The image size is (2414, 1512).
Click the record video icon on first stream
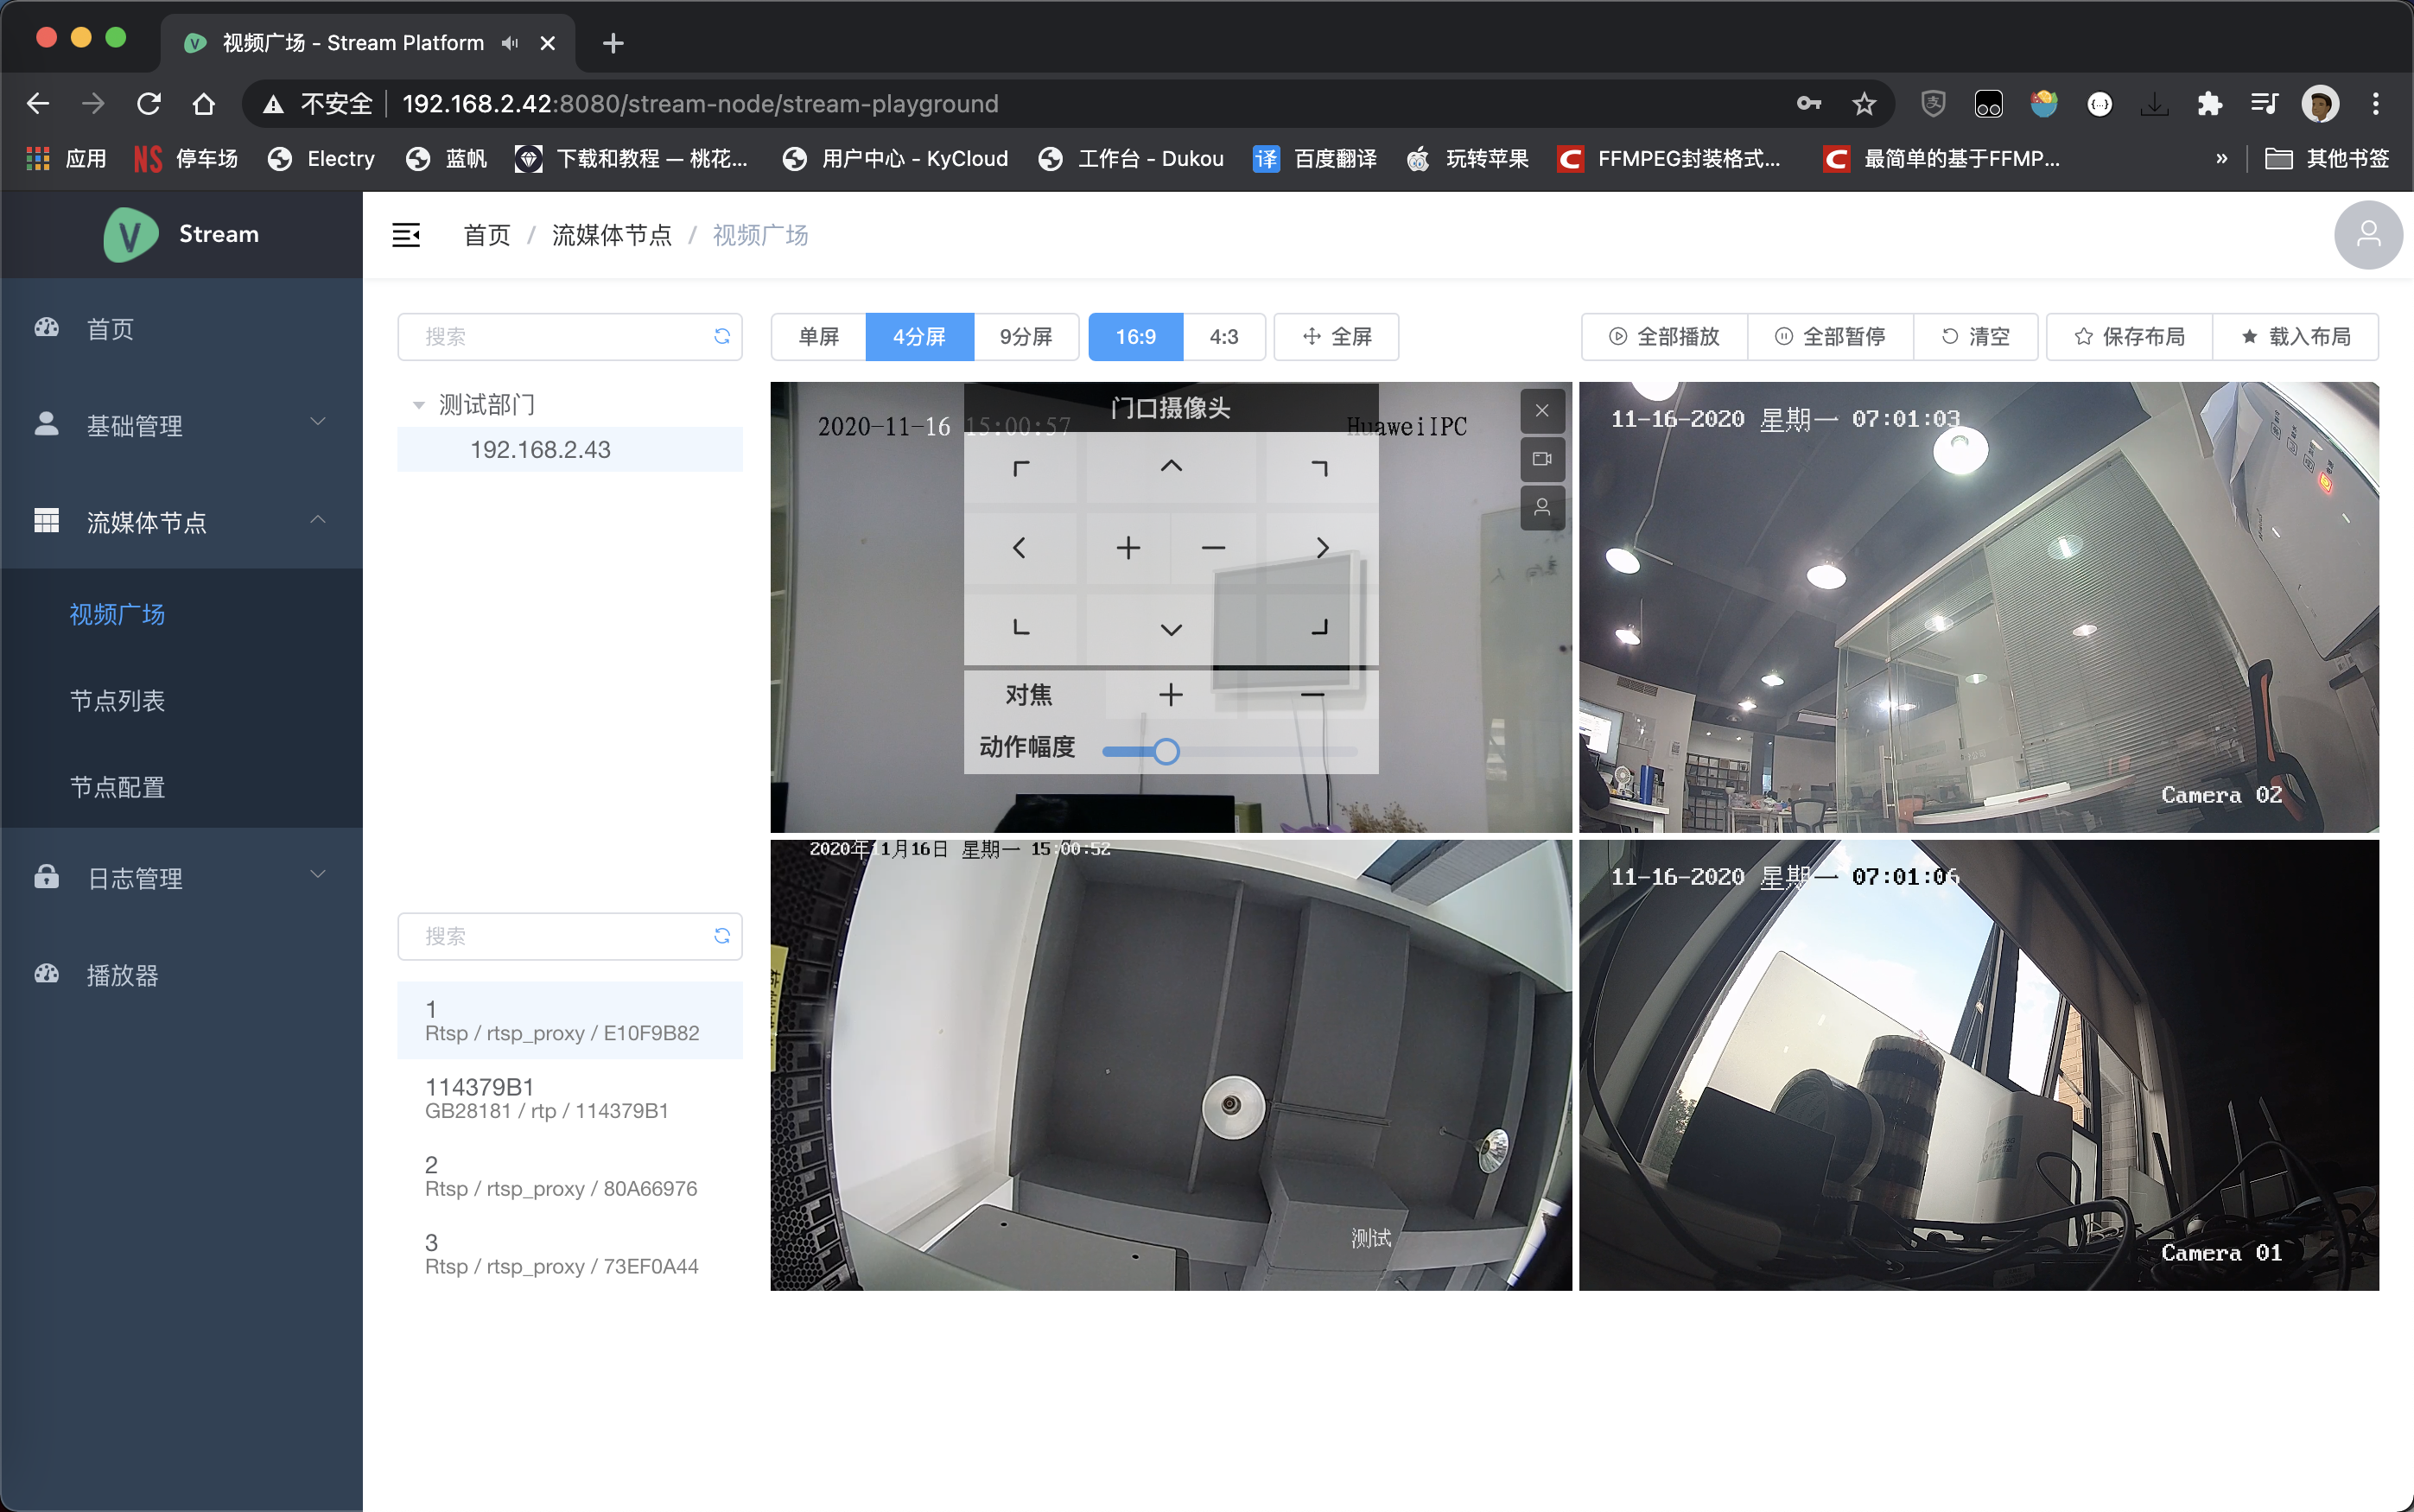point(1541,459)
